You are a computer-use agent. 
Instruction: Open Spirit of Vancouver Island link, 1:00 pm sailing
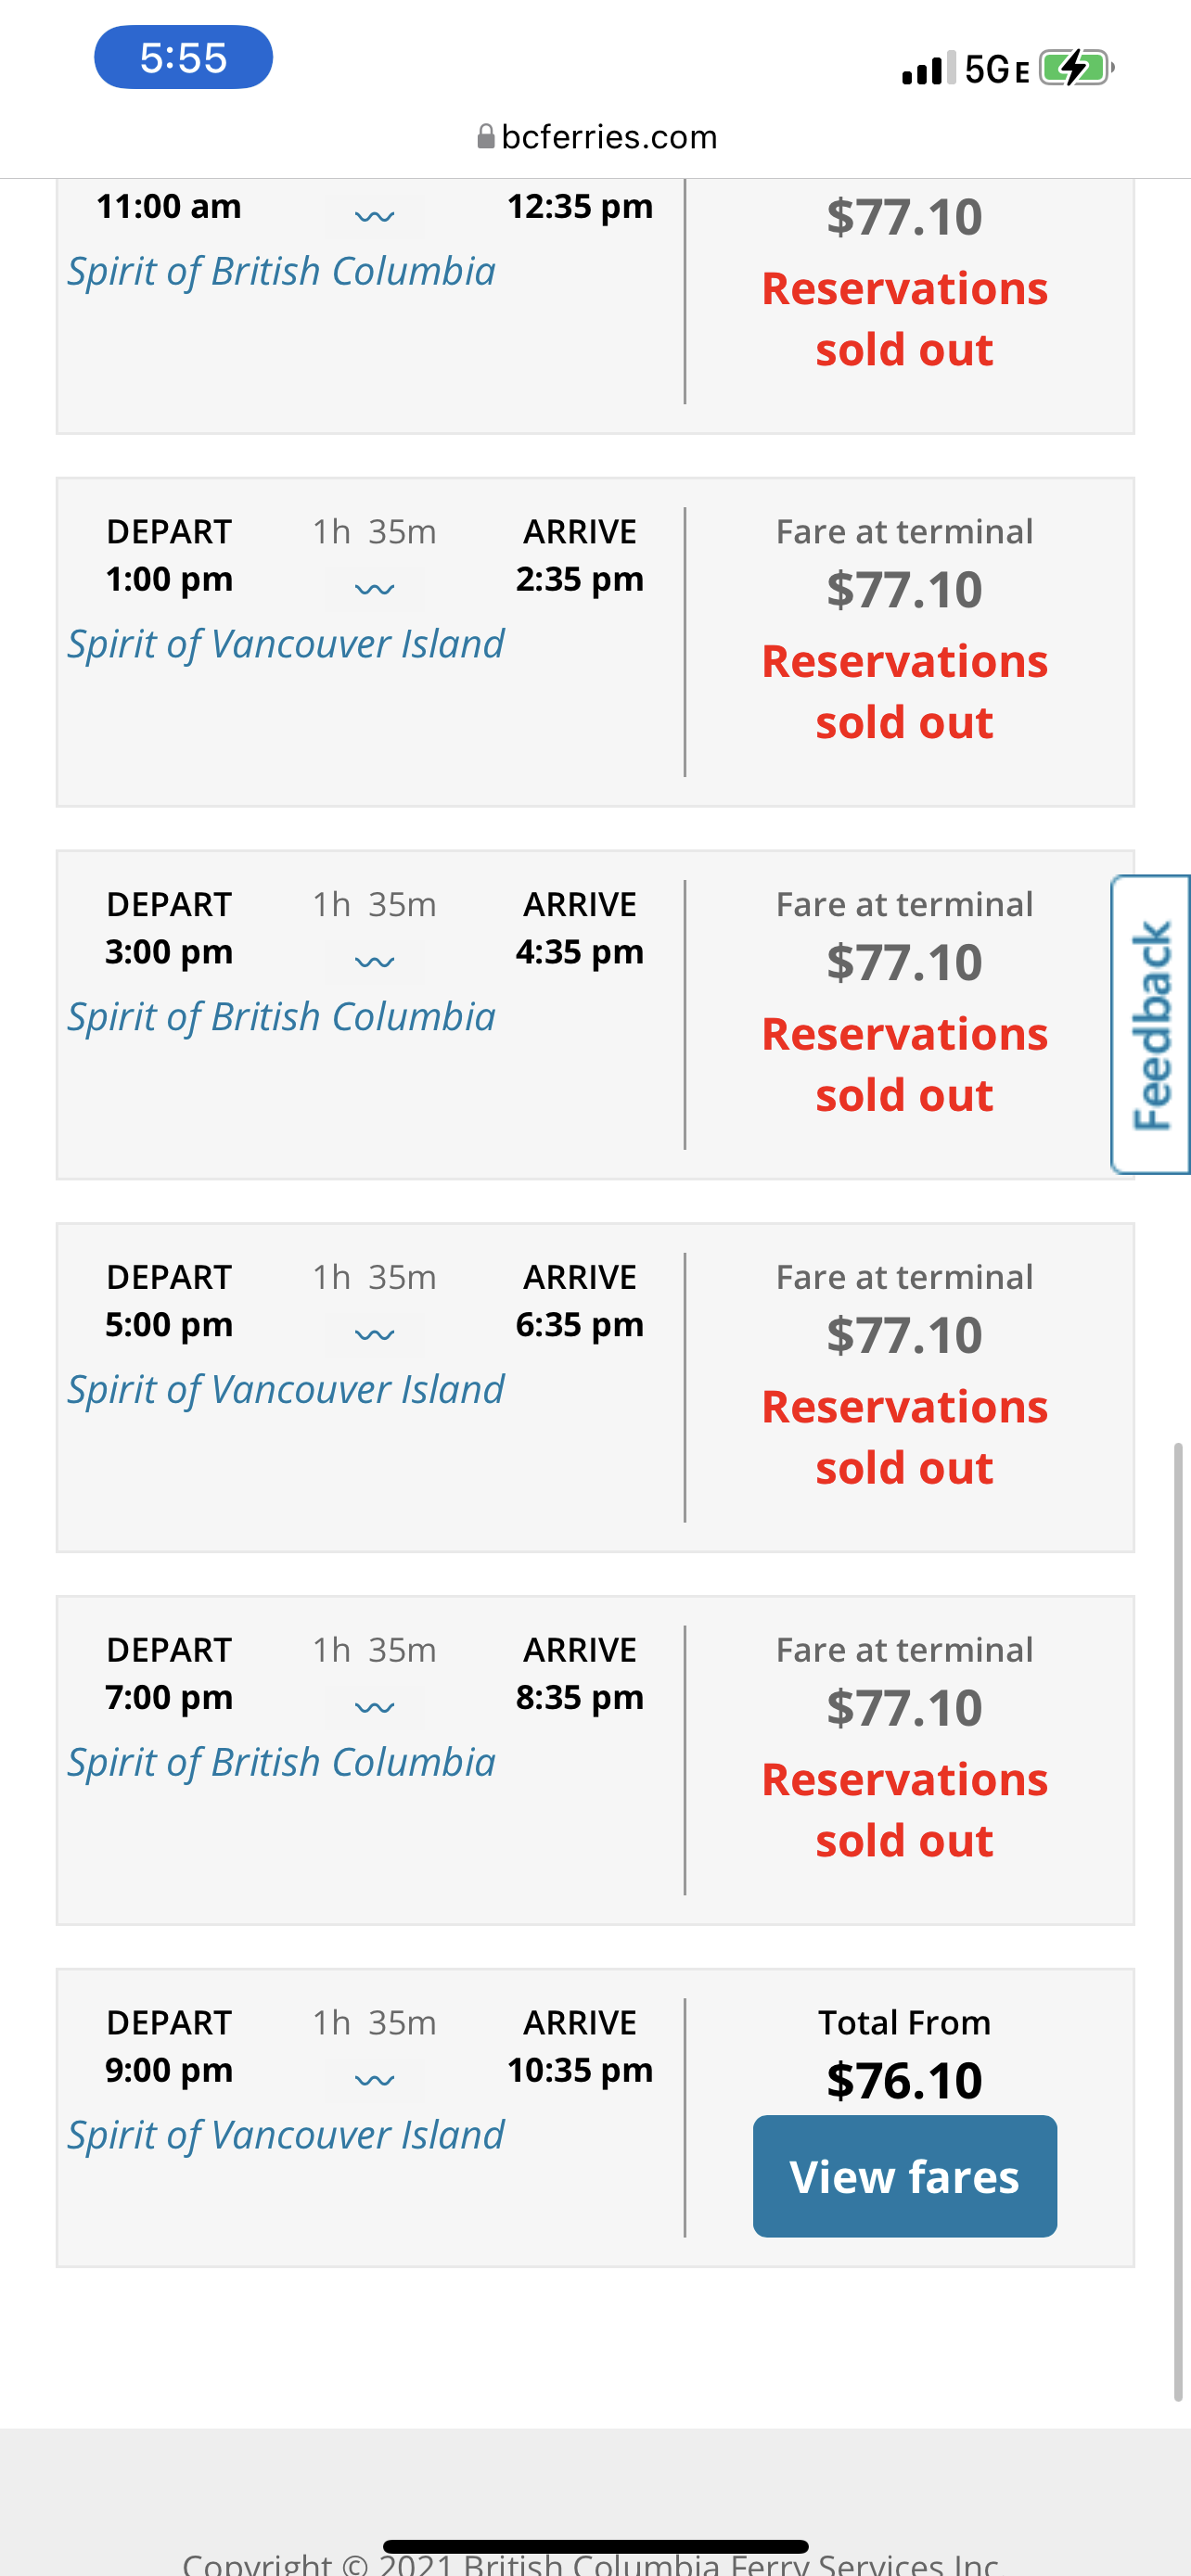coord(286,644)
